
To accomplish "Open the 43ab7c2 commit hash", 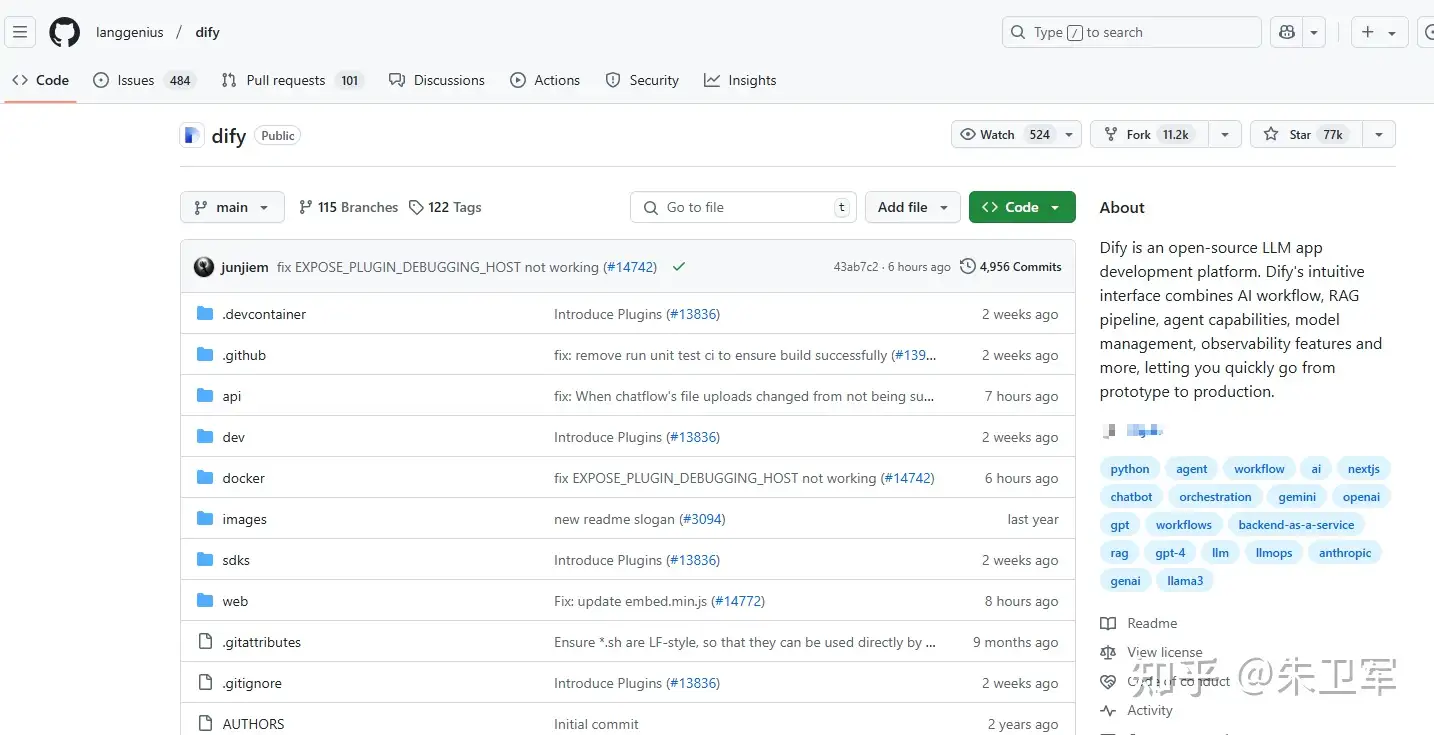I will (856, 267).
